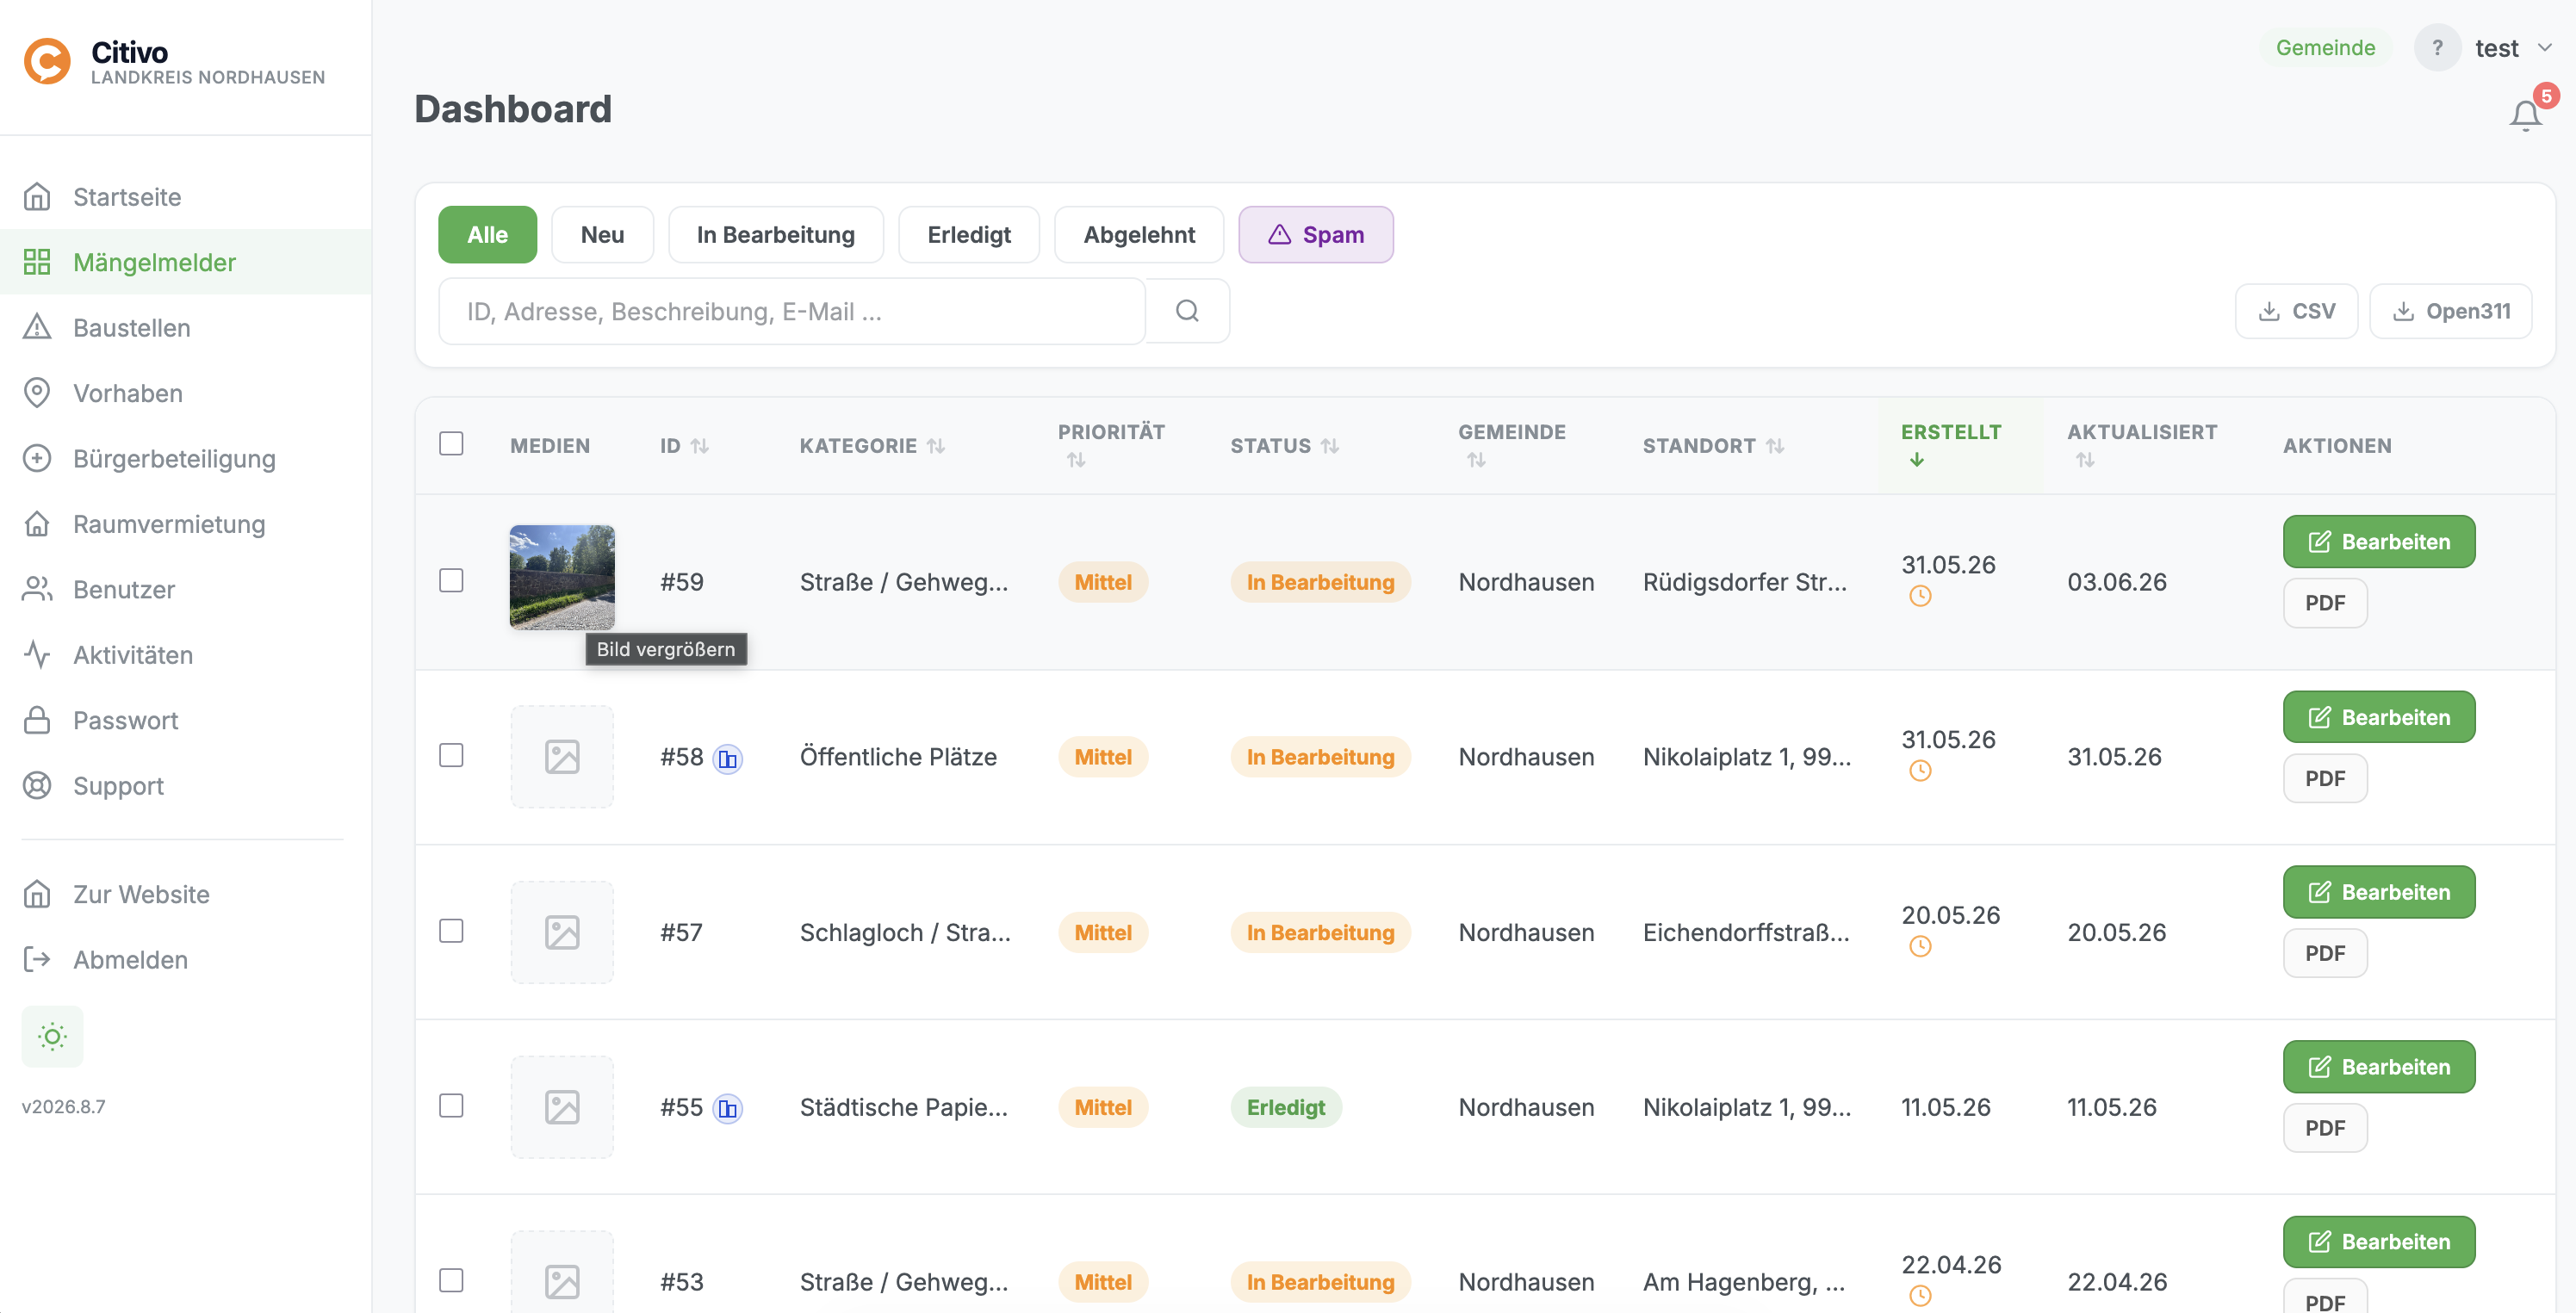Image resolution: width=2576 pixels, height=1313 pixels.
Task: Select the In Bearbeitung filter tab
Action: [776, 235]
